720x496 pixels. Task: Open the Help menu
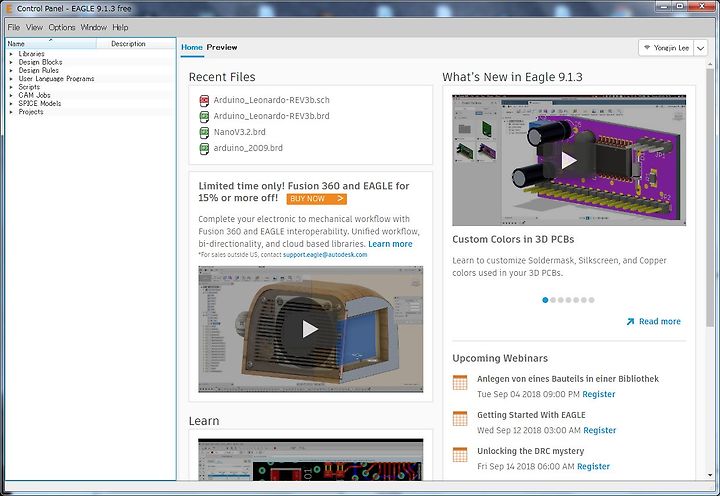[120, 28]
